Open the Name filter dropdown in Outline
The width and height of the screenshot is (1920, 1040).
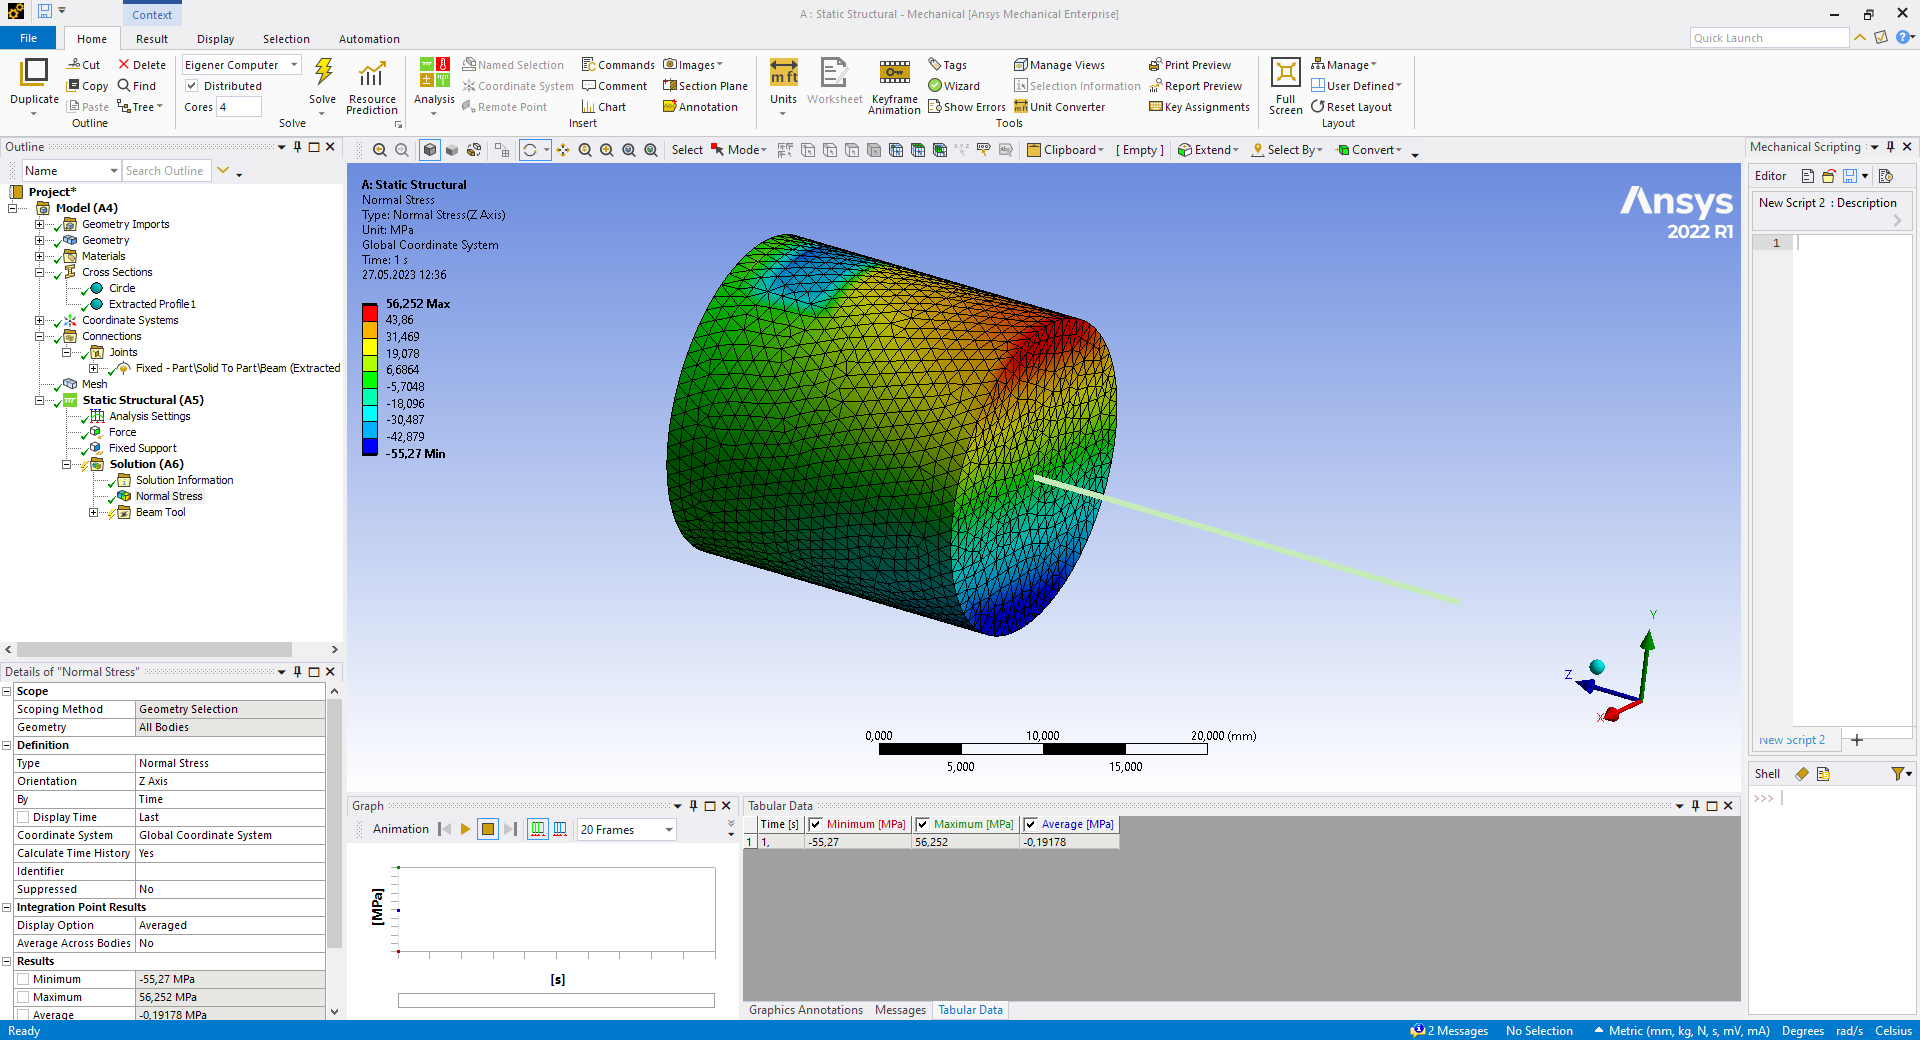pos(71,171)
